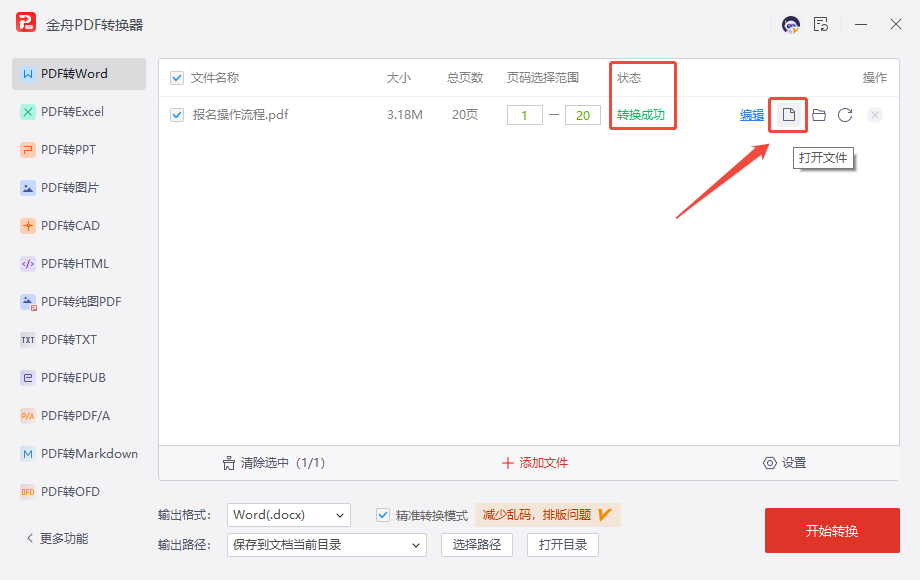This screenshot has height=580, width=920.
Task: Click the 编辑 link in the file row
Action: point(752,115)
